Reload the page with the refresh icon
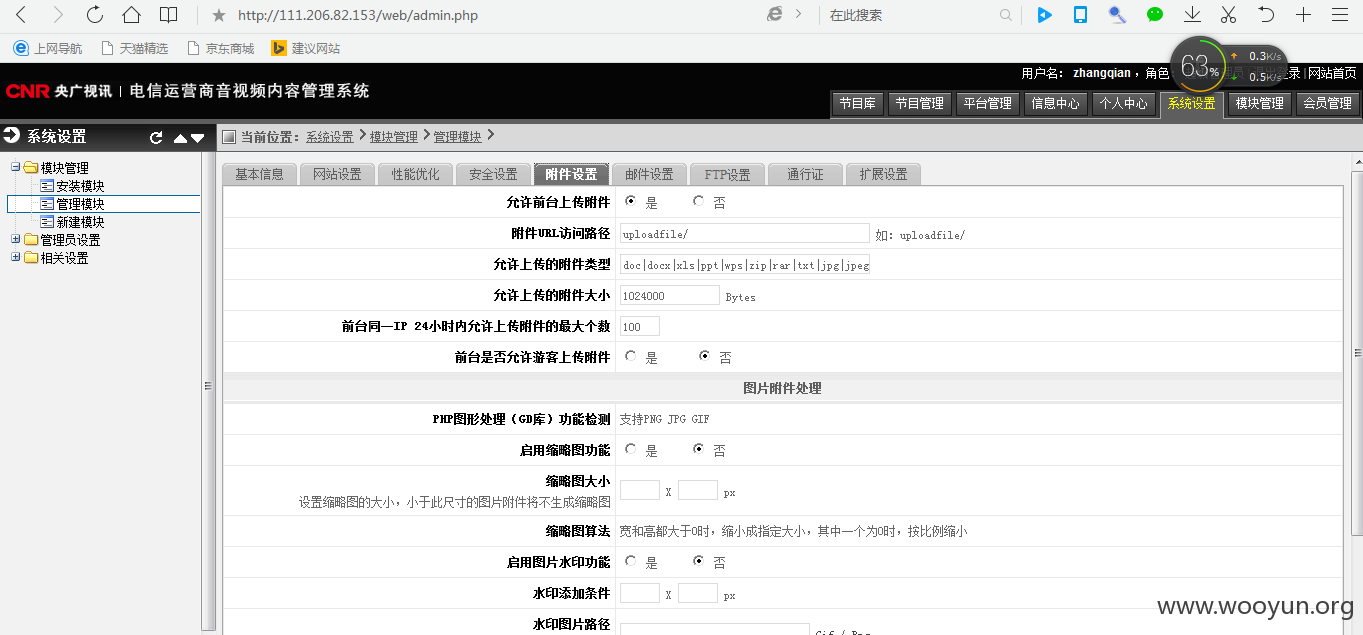 95,15
